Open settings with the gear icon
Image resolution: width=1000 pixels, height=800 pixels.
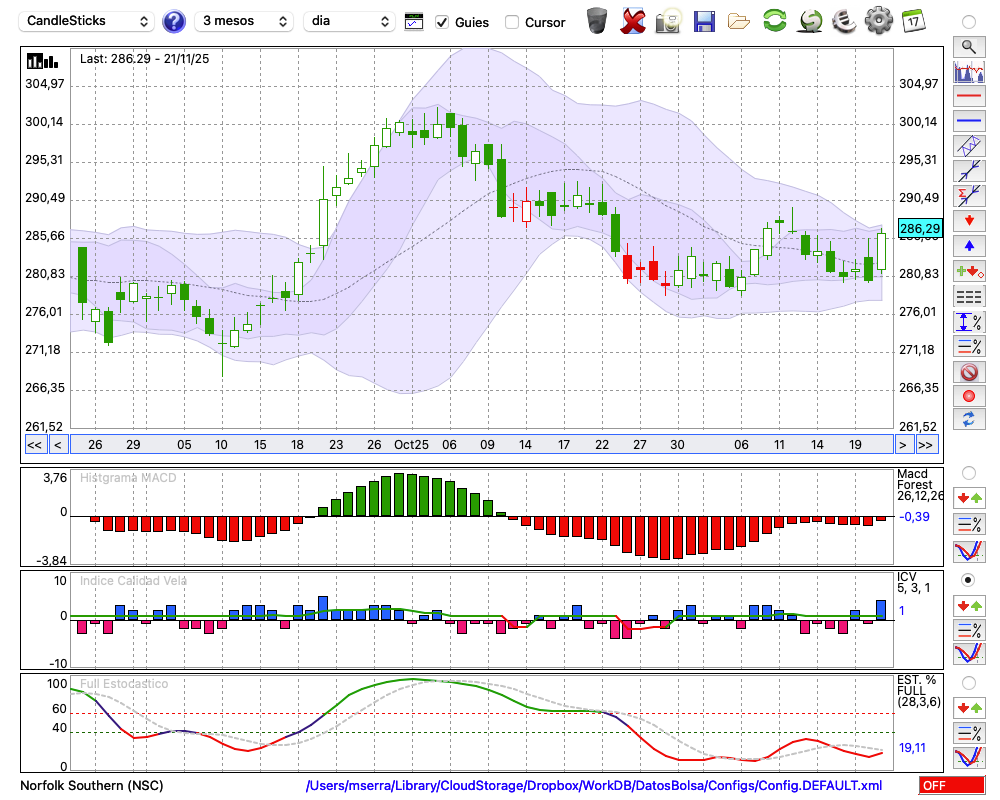tap(878, 21)
